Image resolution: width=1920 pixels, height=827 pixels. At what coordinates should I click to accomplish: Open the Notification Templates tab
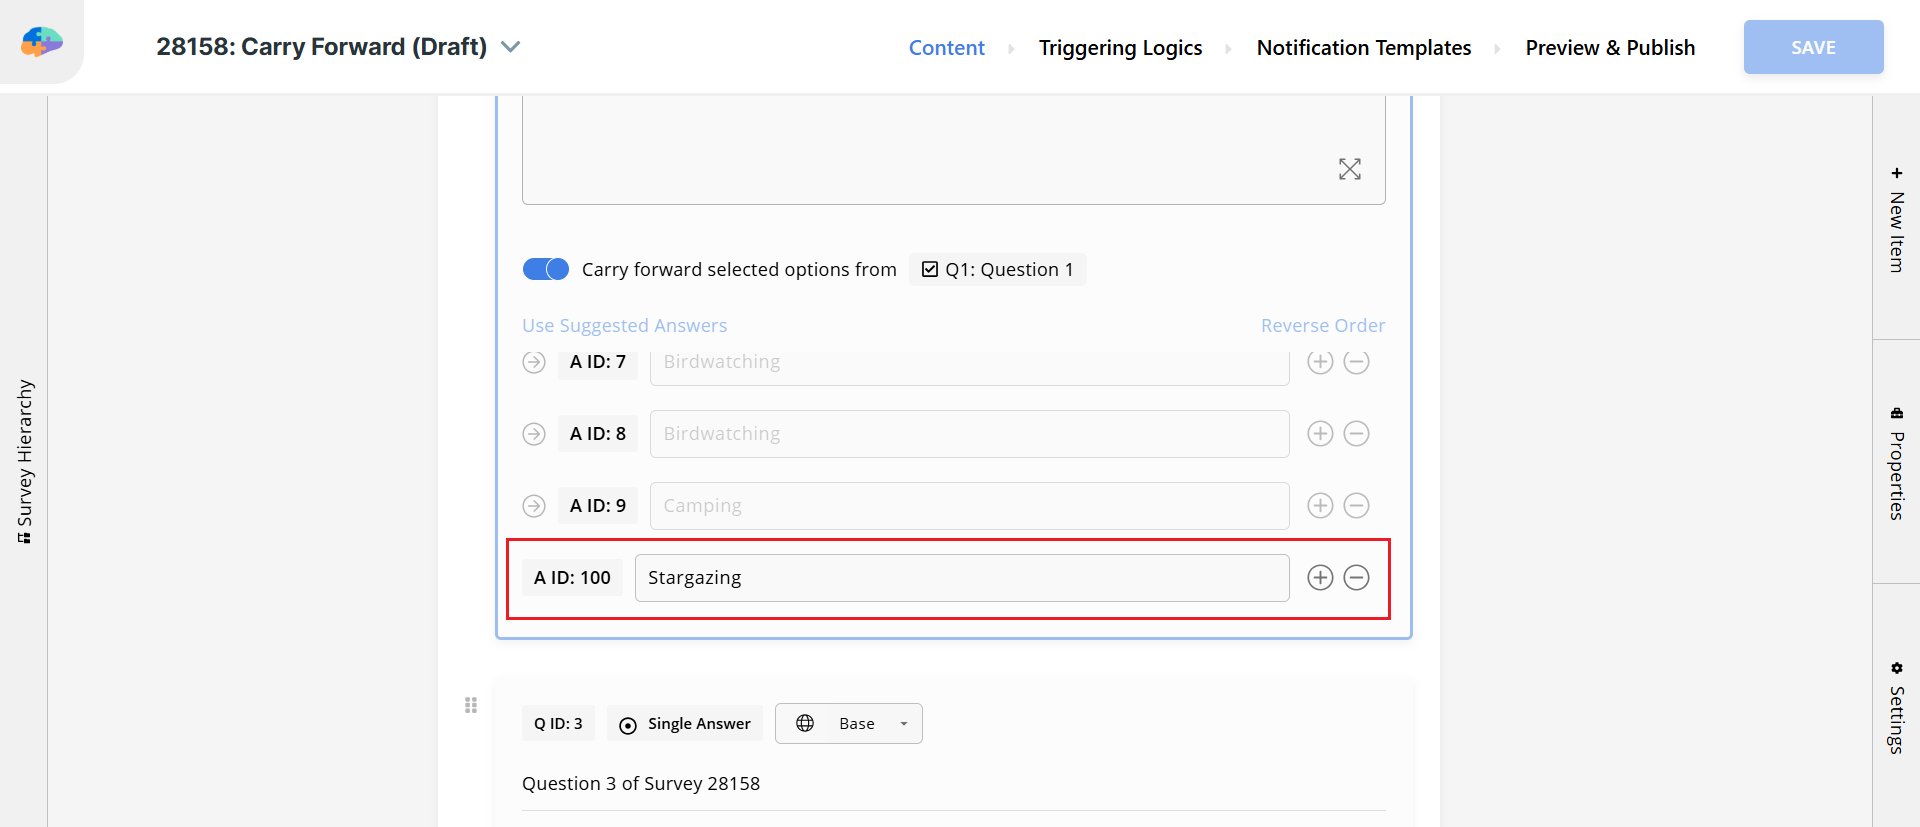1363,48
